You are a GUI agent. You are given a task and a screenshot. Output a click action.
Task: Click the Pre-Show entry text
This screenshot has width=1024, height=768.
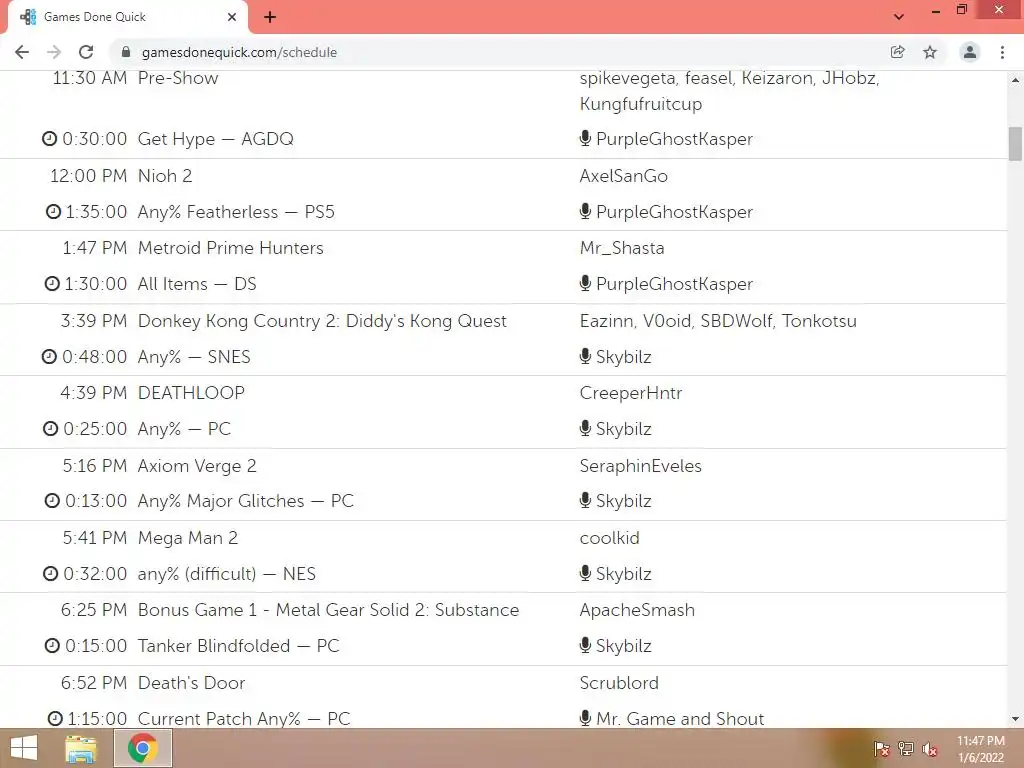point(178,78)
